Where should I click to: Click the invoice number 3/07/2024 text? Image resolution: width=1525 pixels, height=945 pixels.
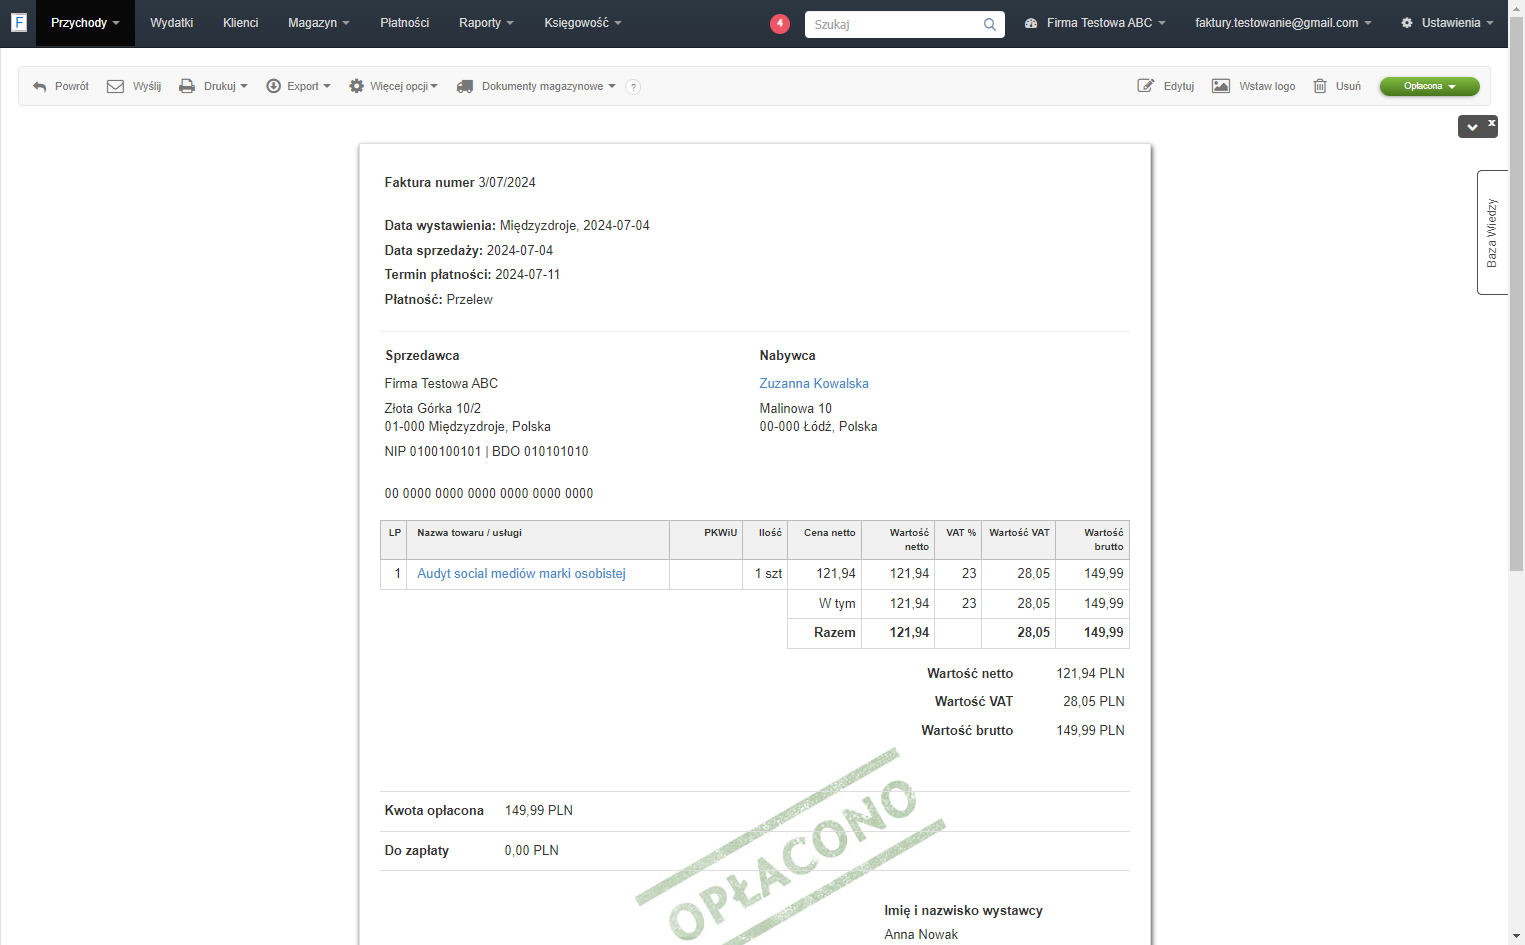[507, 182]
